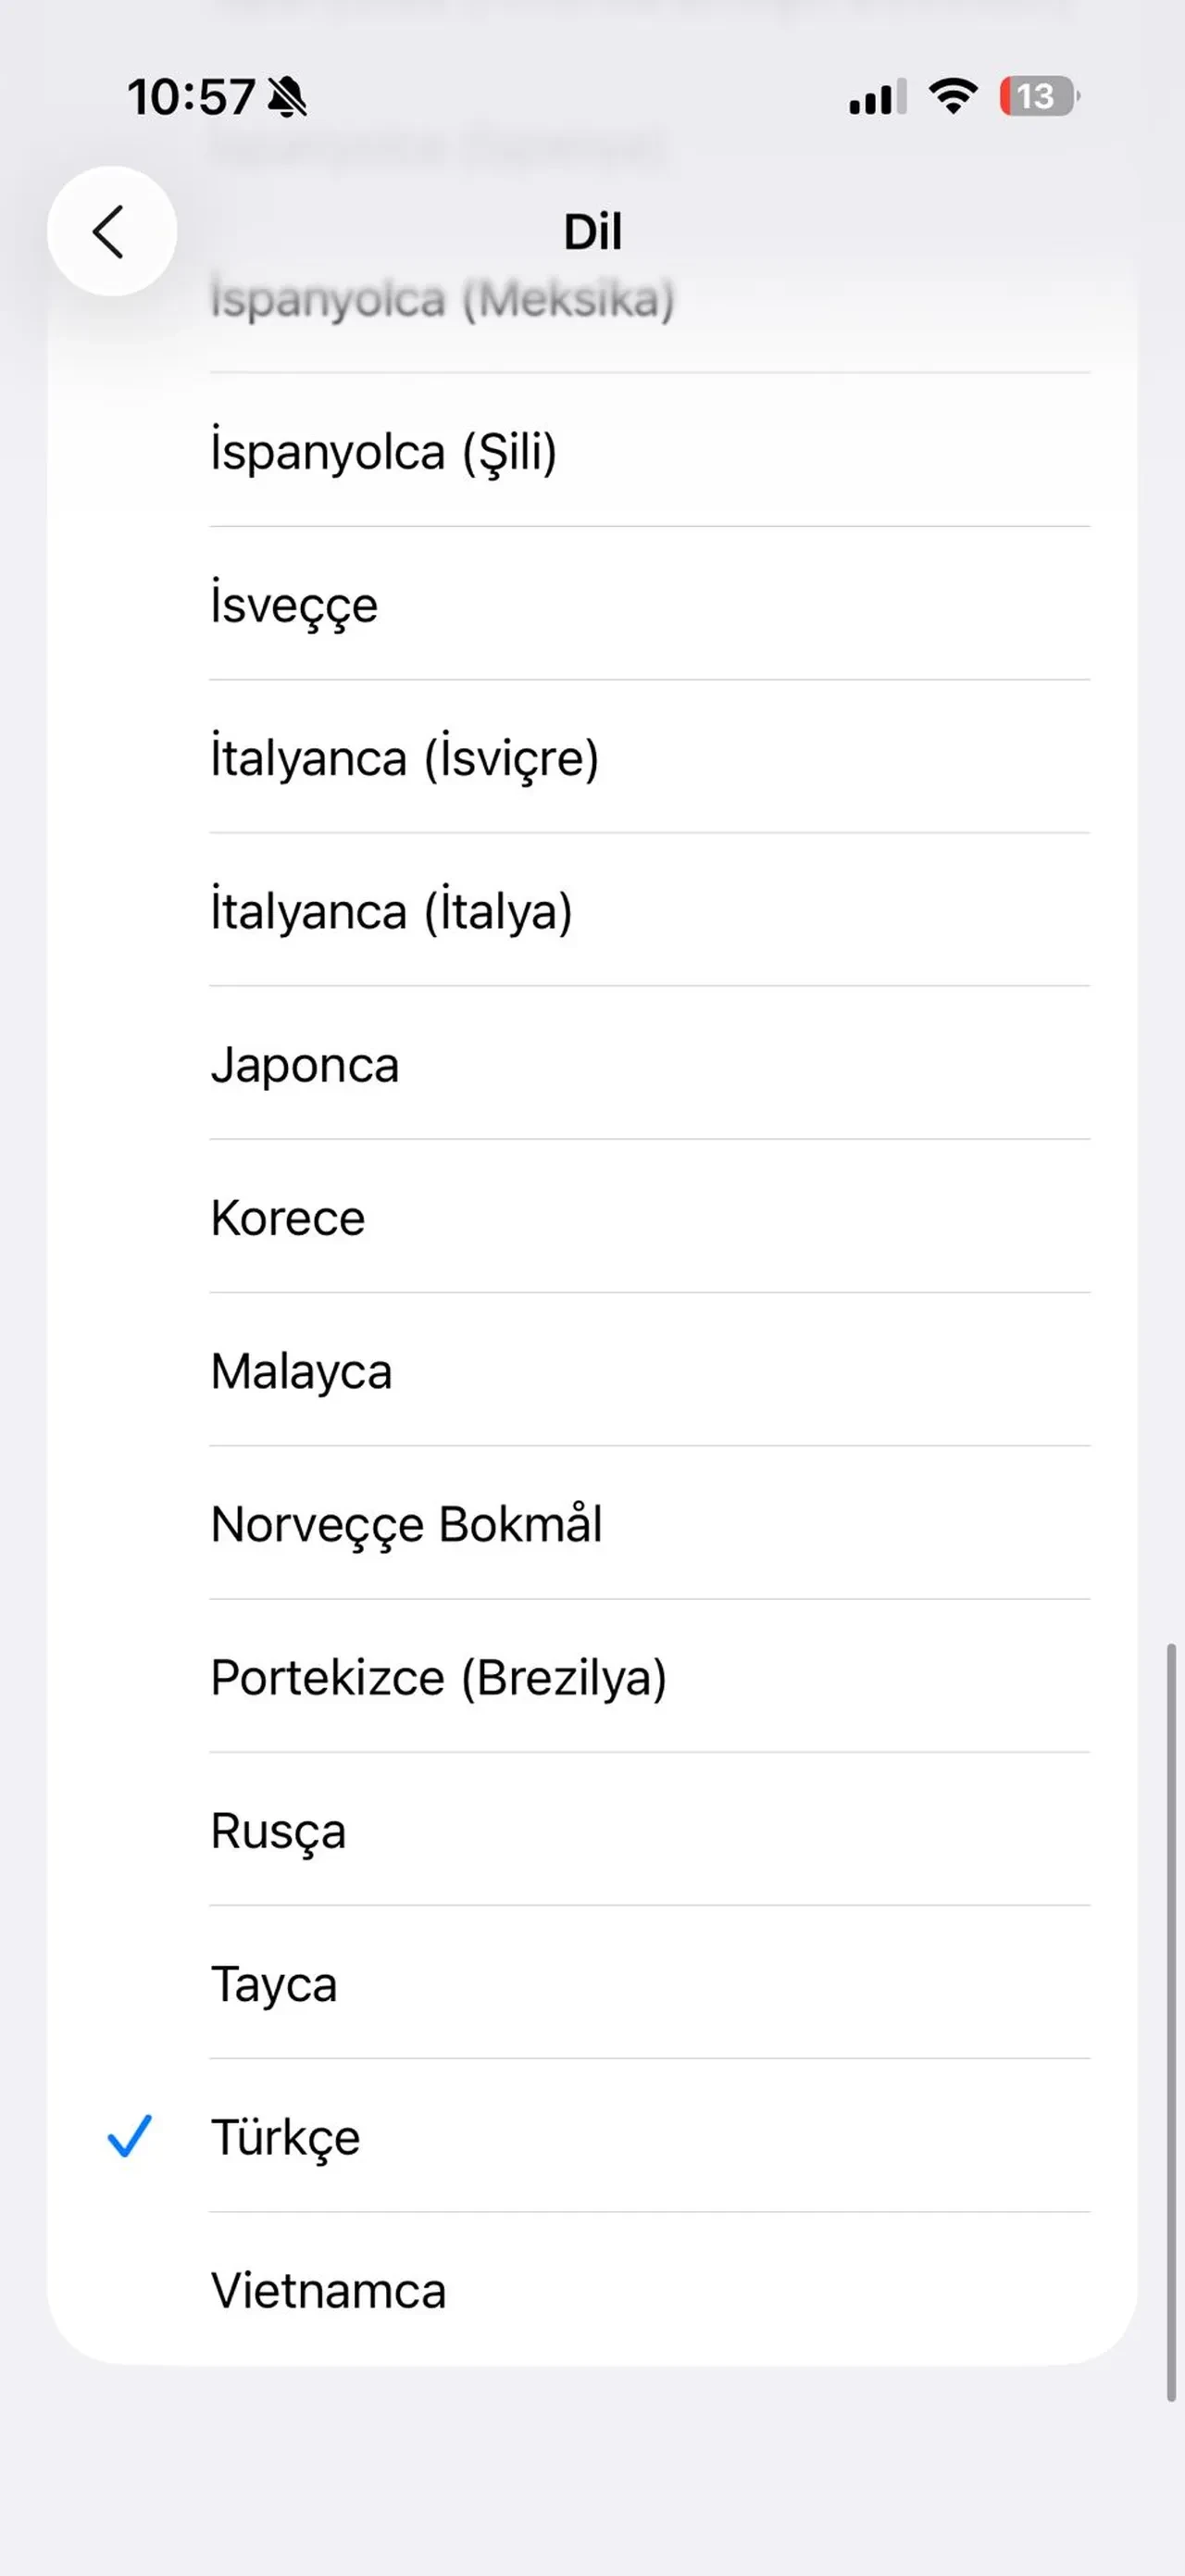This screenshot has width=1185, height=2576.
Task: Pick Rusça from the language list
Action: 278,1830
